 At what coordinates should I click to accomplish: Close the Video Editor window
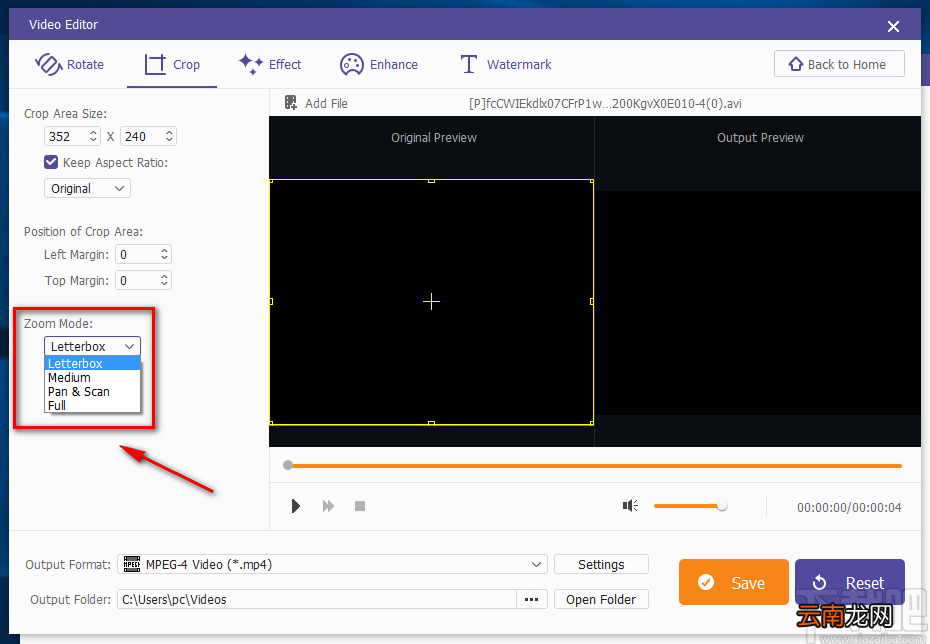[893, 26]
